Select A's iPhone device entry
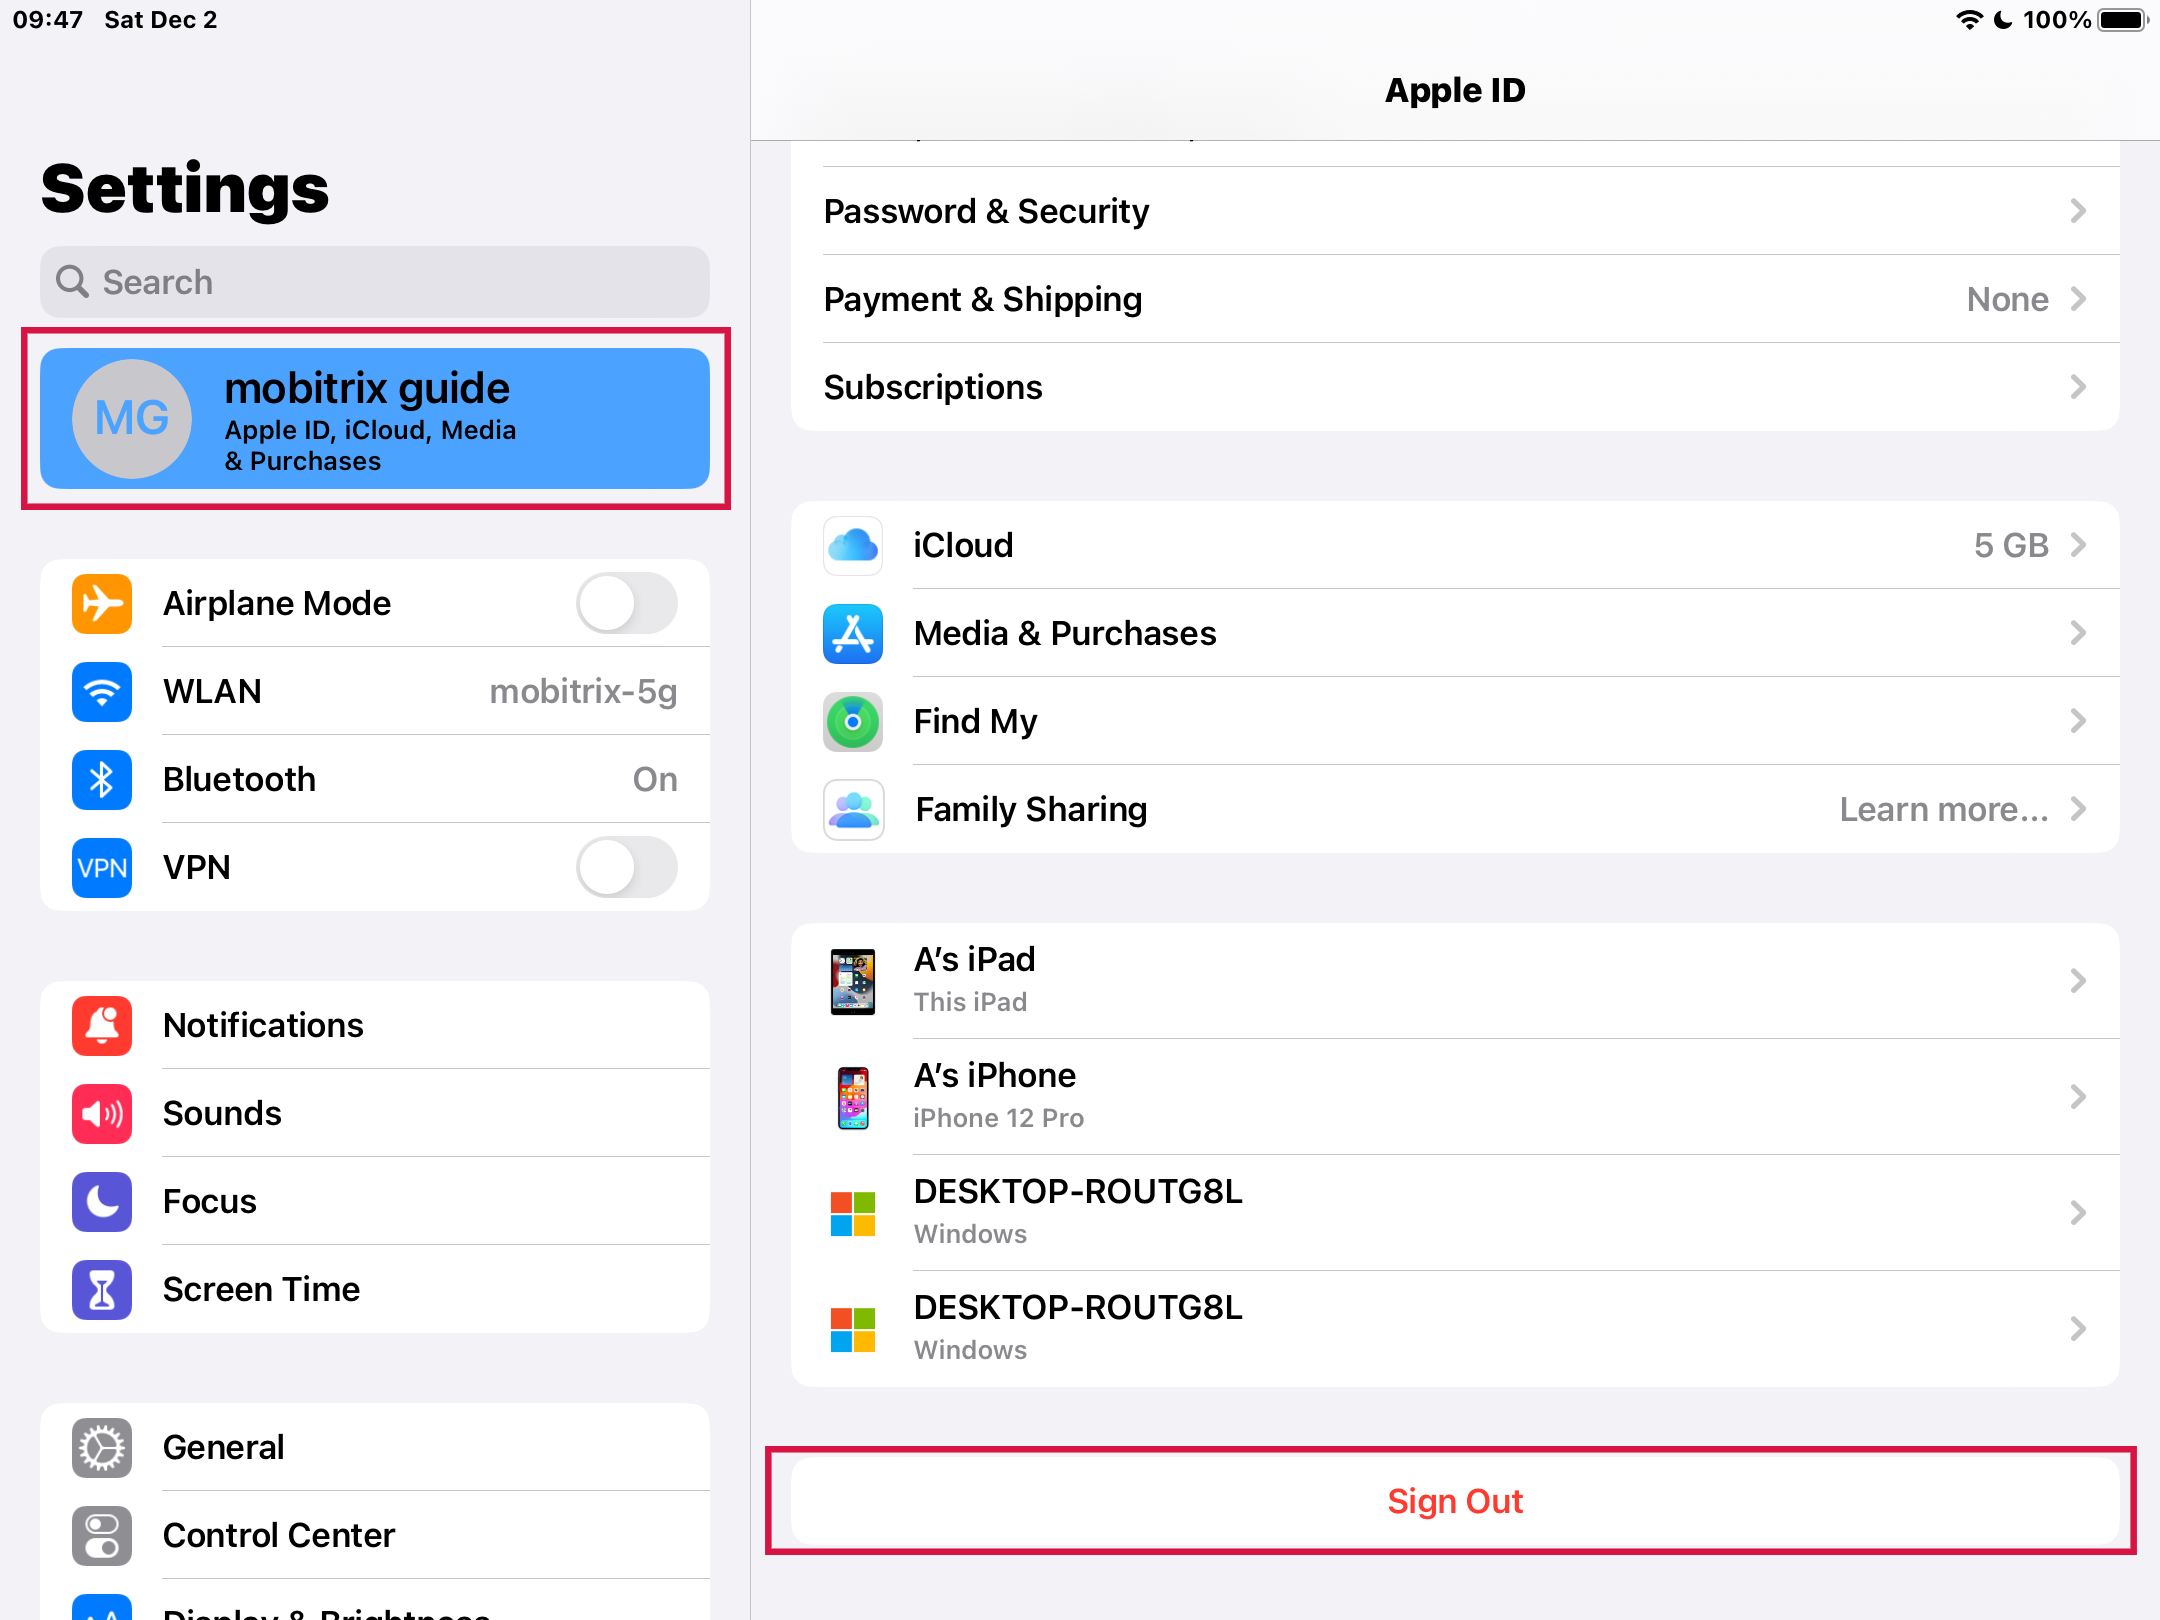 pyautogui.click(x=1454, y=1094)
